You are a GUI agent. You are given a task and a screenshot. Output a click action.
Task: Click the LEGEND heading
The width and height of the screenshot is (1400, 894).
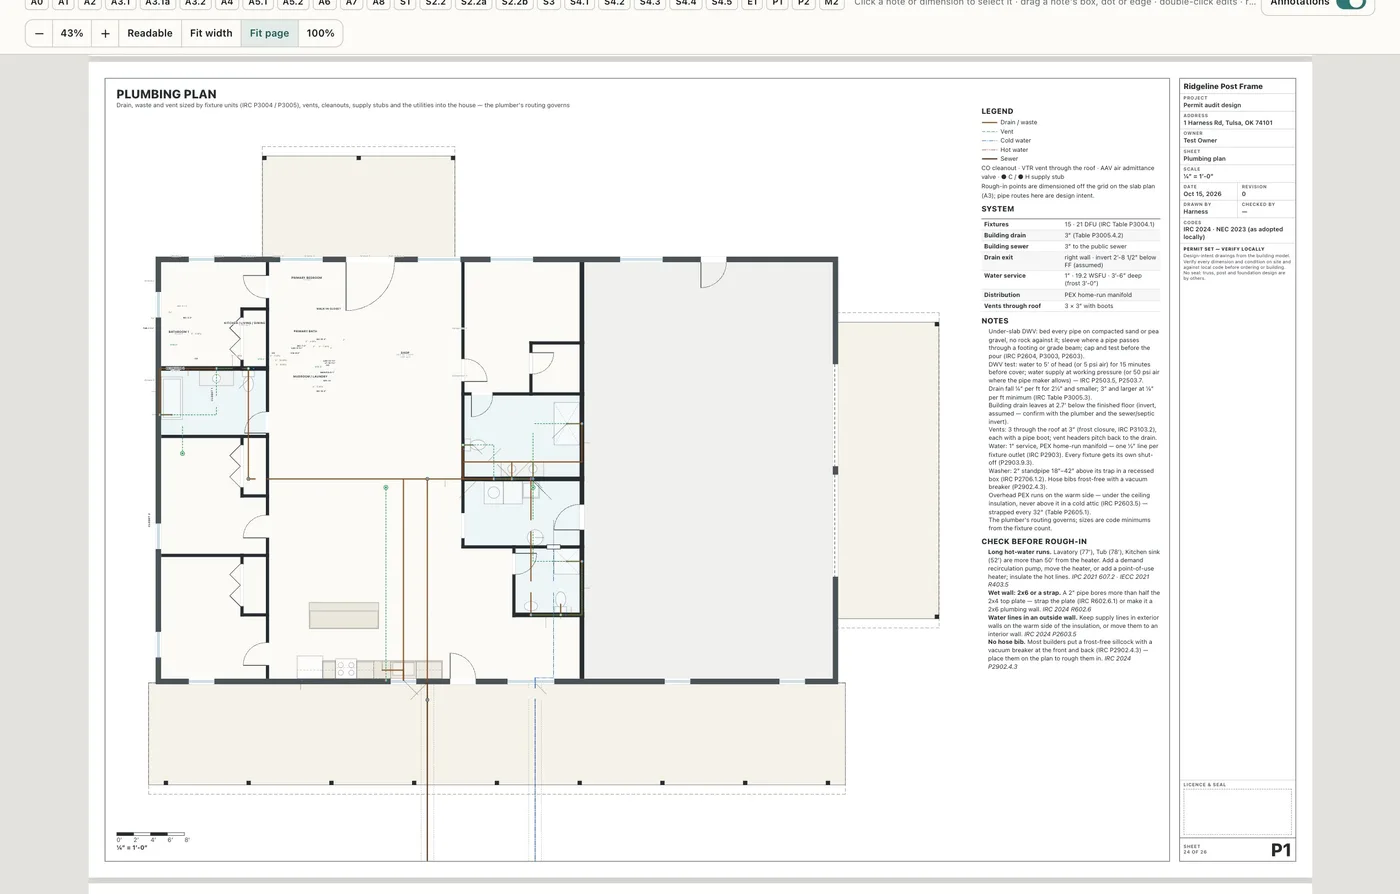pyautogui.click(x=997, y=111)
